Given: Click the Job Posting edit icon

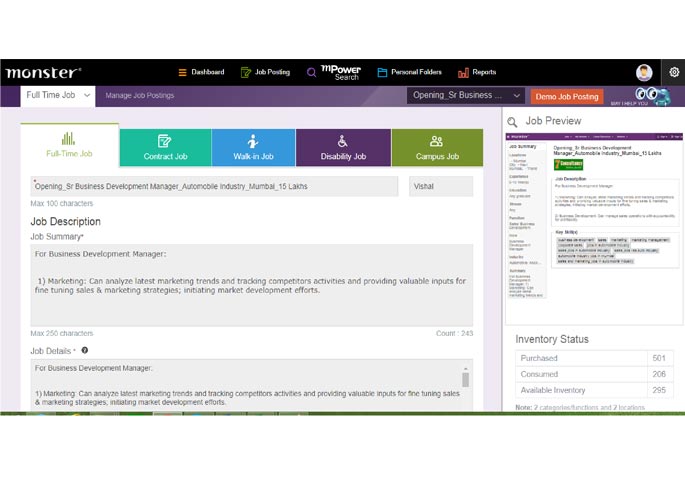Looking at the screenshot, I should pos(246,72).
